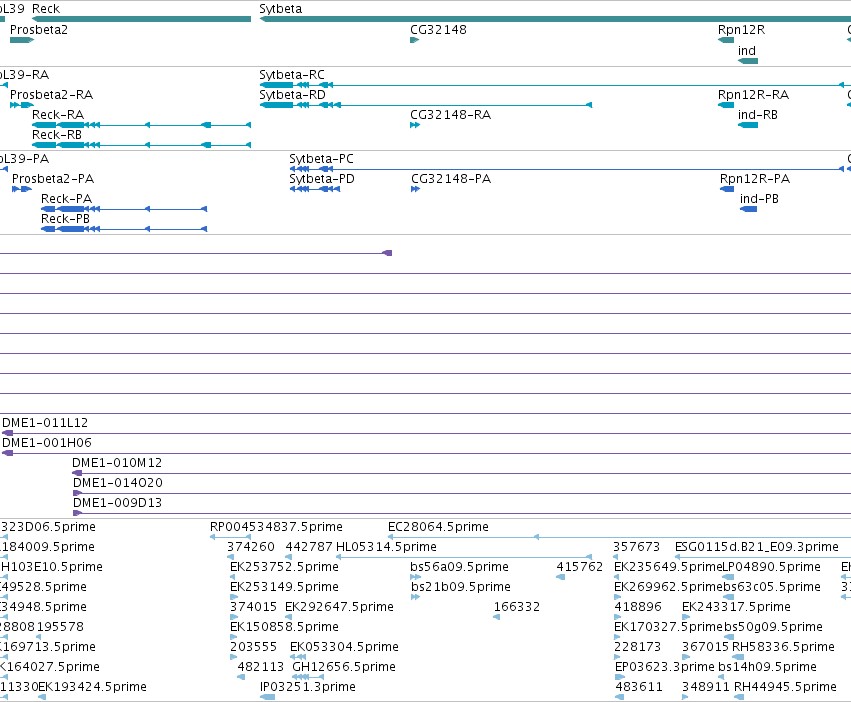851x702 pixels.
Task: Open the Rpn12R-PA CDS feature
Action: coord(727,189)
